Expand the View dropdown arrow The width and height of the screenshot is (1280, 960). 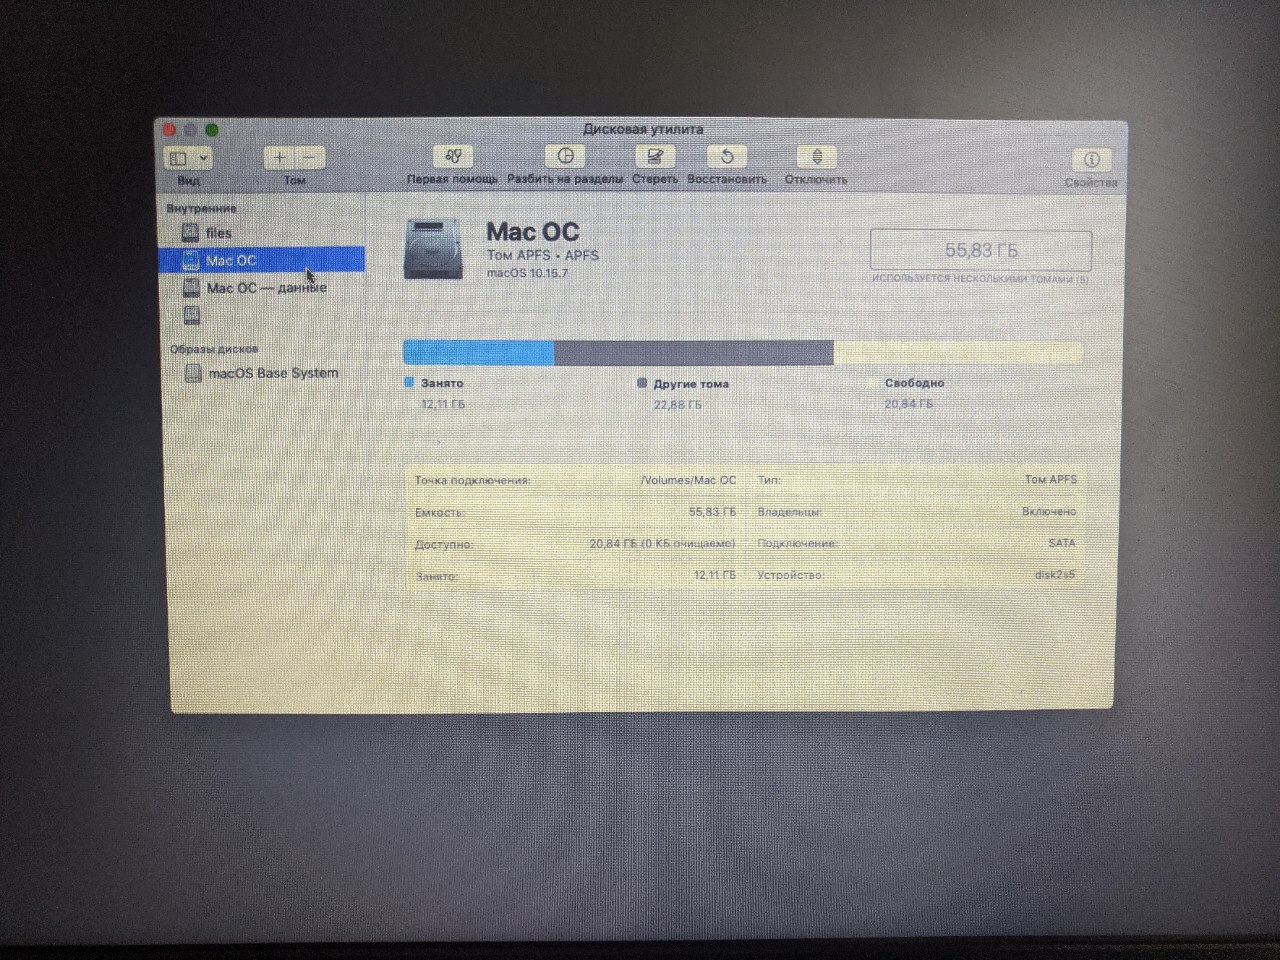point(203,158)
